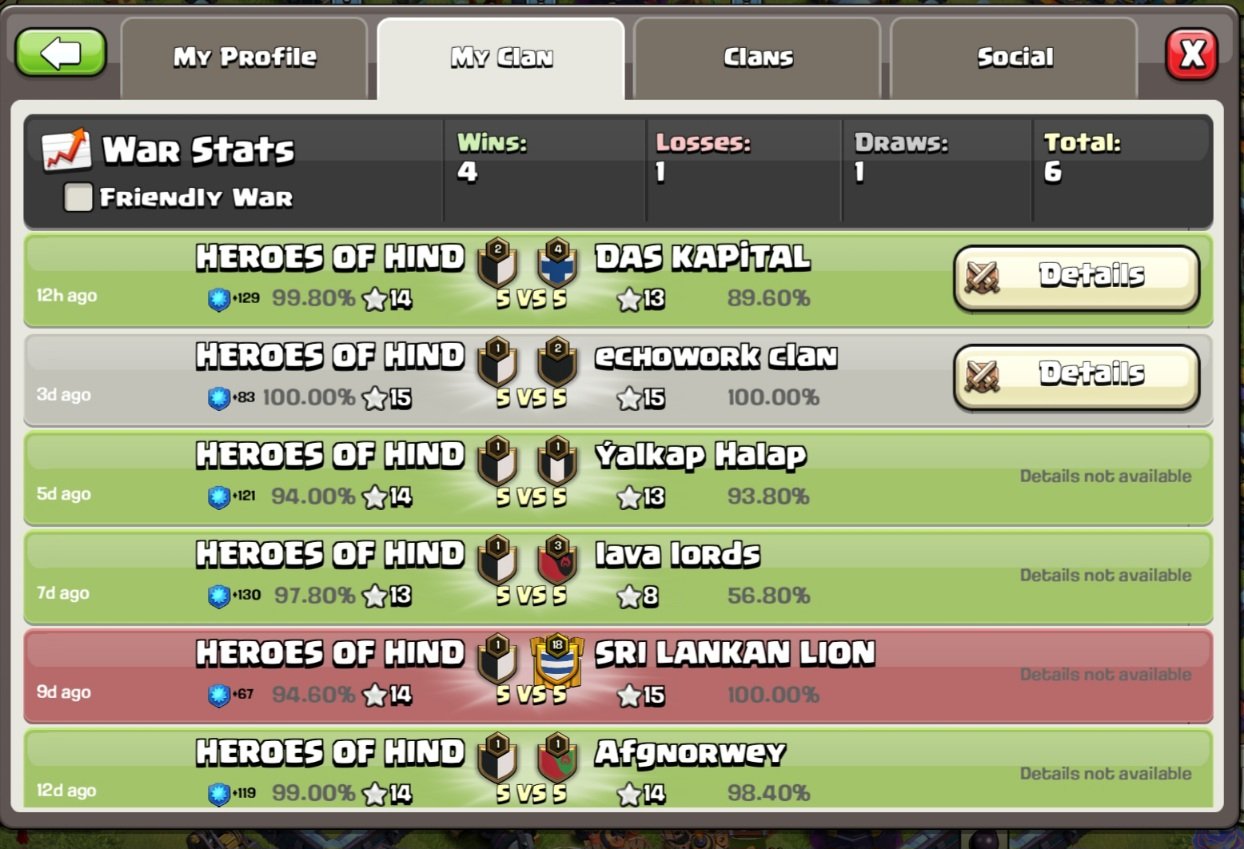Select the Ýalkap Halap war row
This screenshot has height=849, width=1244.
point(618,477)
